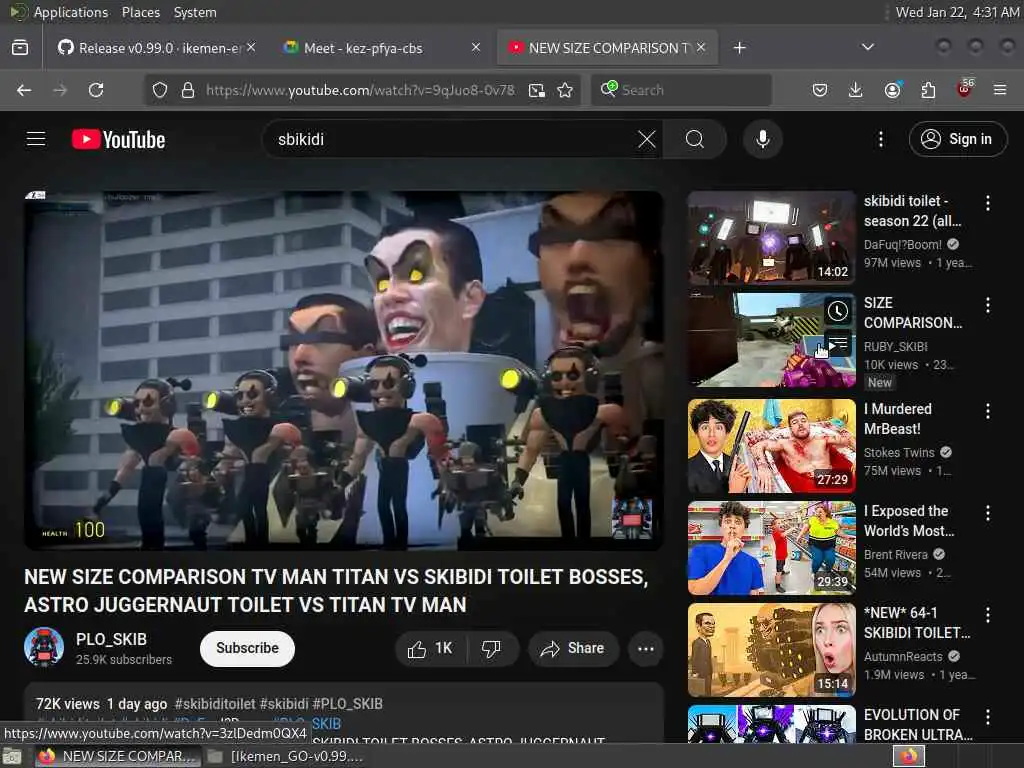This screenshot has height=768, width=1024.
Task: Open the #skibidi hashtag link
Action: coord(284,704)
